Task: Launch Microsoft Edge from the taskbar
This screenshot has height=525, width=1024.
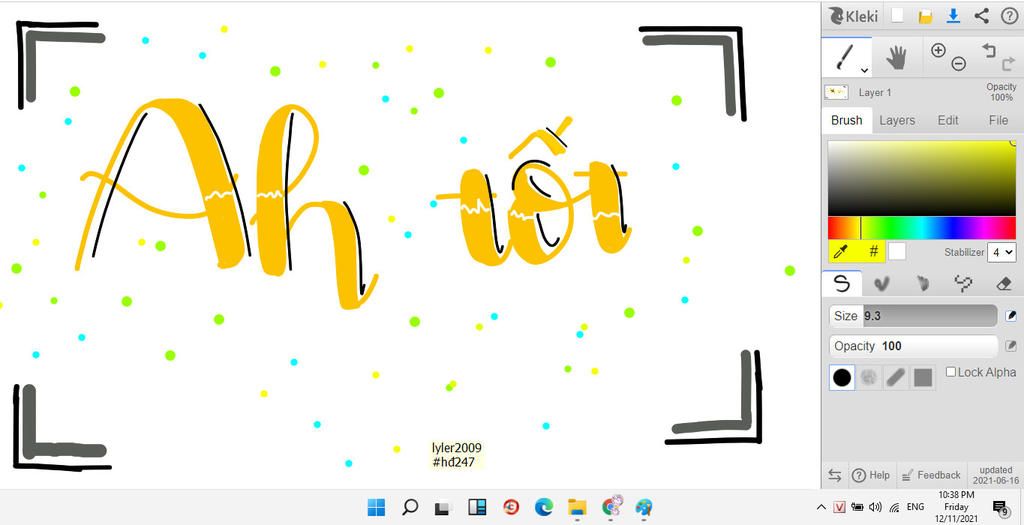Action: point(543,507)
